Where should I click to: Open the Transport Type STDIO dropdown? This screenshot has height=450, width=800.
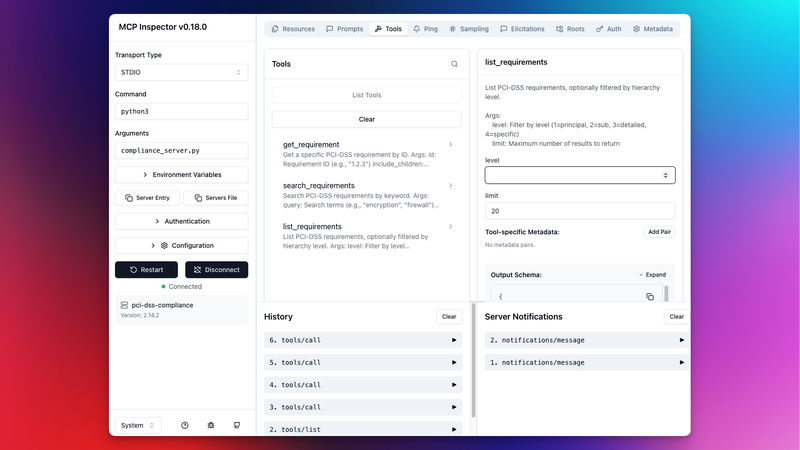click(x=181, y=72)
